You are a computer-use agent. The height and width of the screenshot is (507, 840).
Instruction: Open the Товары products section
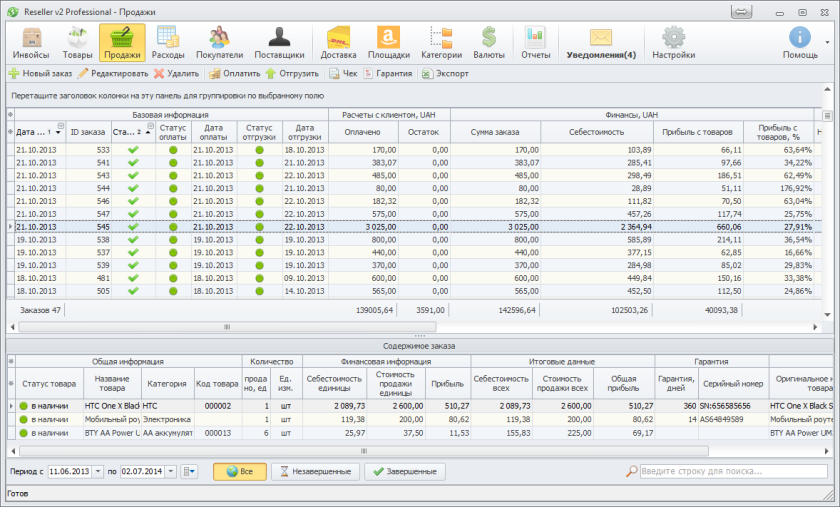pos(78,43)
